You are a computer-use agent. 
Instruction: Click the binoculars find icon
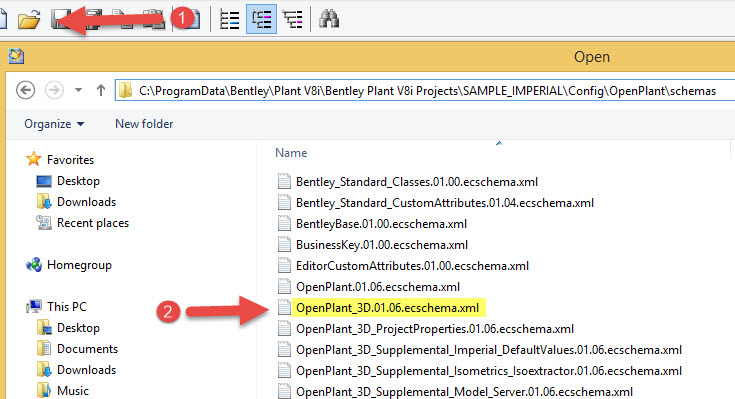(x=329, y=19)
